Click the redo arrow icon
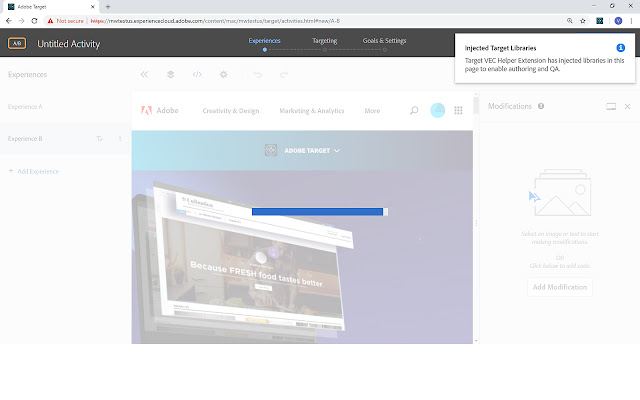This screenshot has height=400, width=640. click(284, 74)
